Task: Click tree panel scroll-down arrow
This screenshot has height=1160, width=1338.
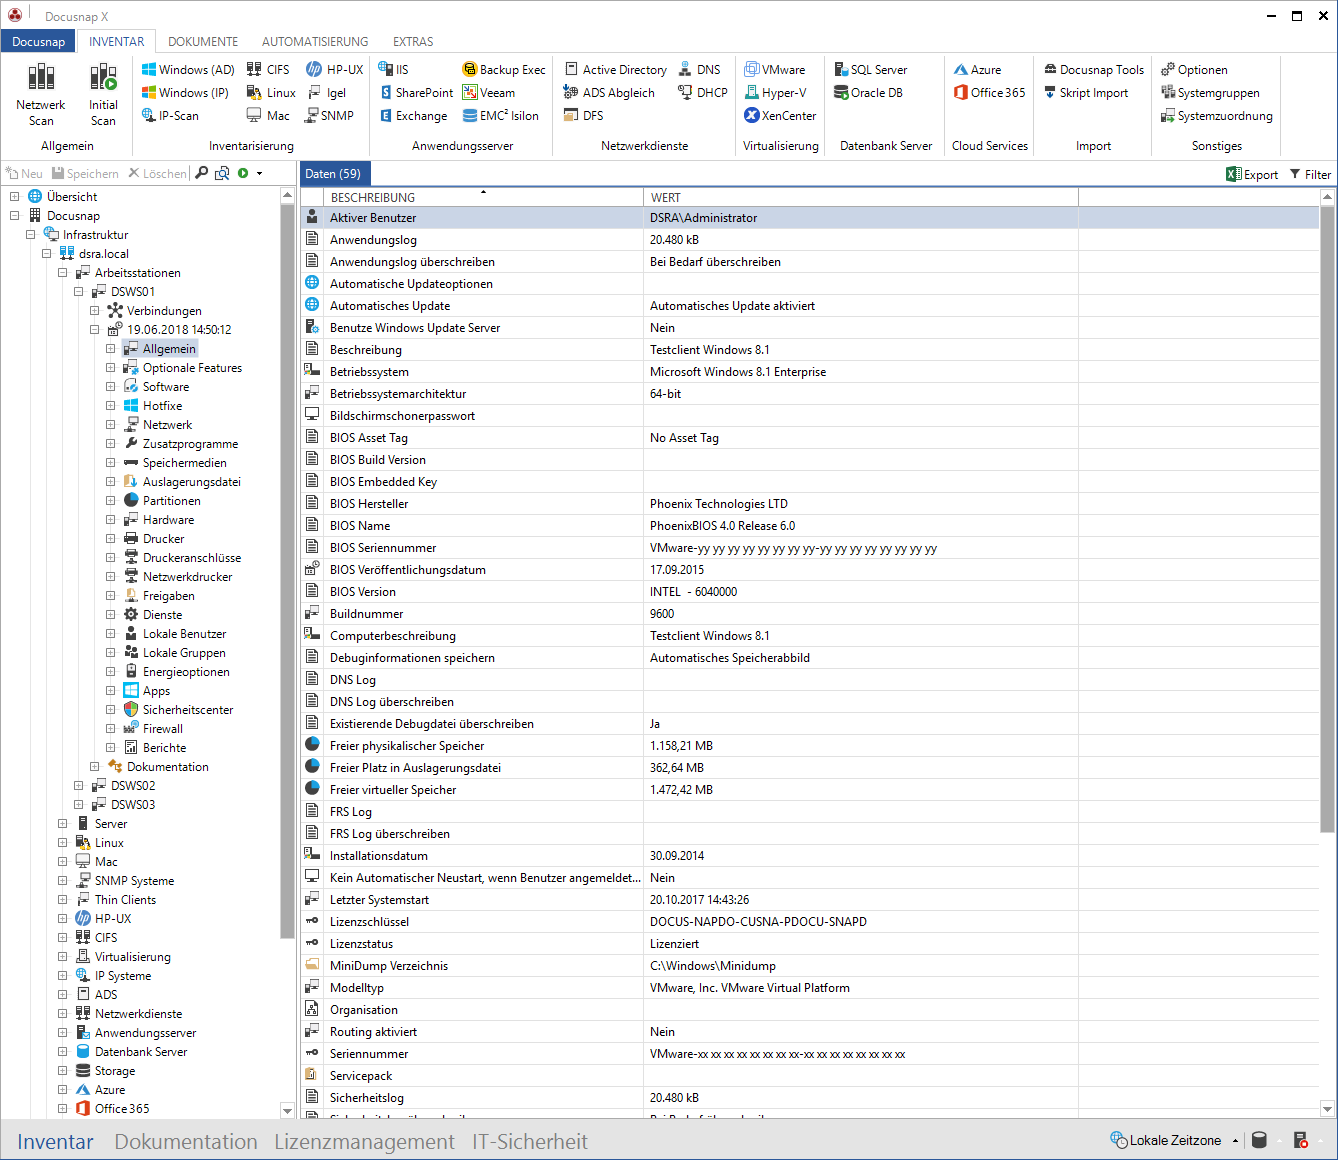Action: pyautogui.click(x=287, y=1110)
